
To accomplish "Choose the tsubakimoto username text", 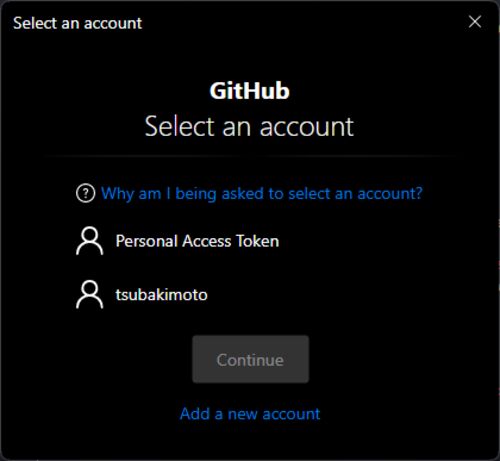I will [x=162, y=295].
